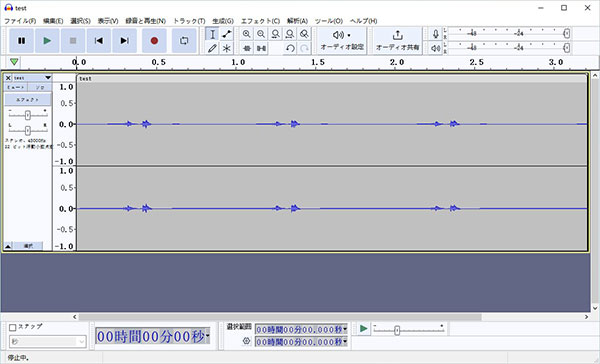600x364 pixels.
Task: Click the Fit selection to width icon
Action: pyautogui.click(x=275, y=34)
